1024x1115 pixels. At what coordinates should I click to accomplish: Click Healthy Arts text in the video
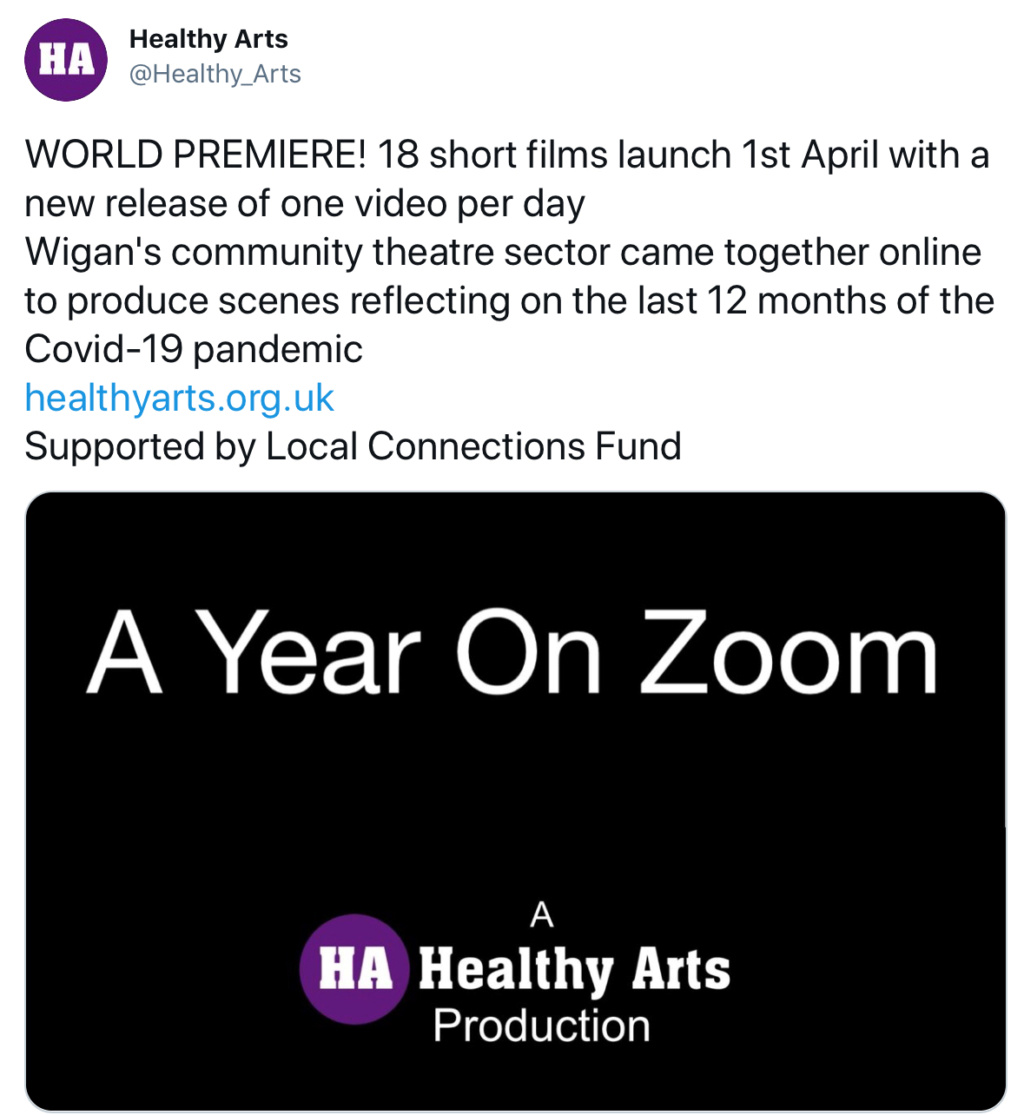574,969
